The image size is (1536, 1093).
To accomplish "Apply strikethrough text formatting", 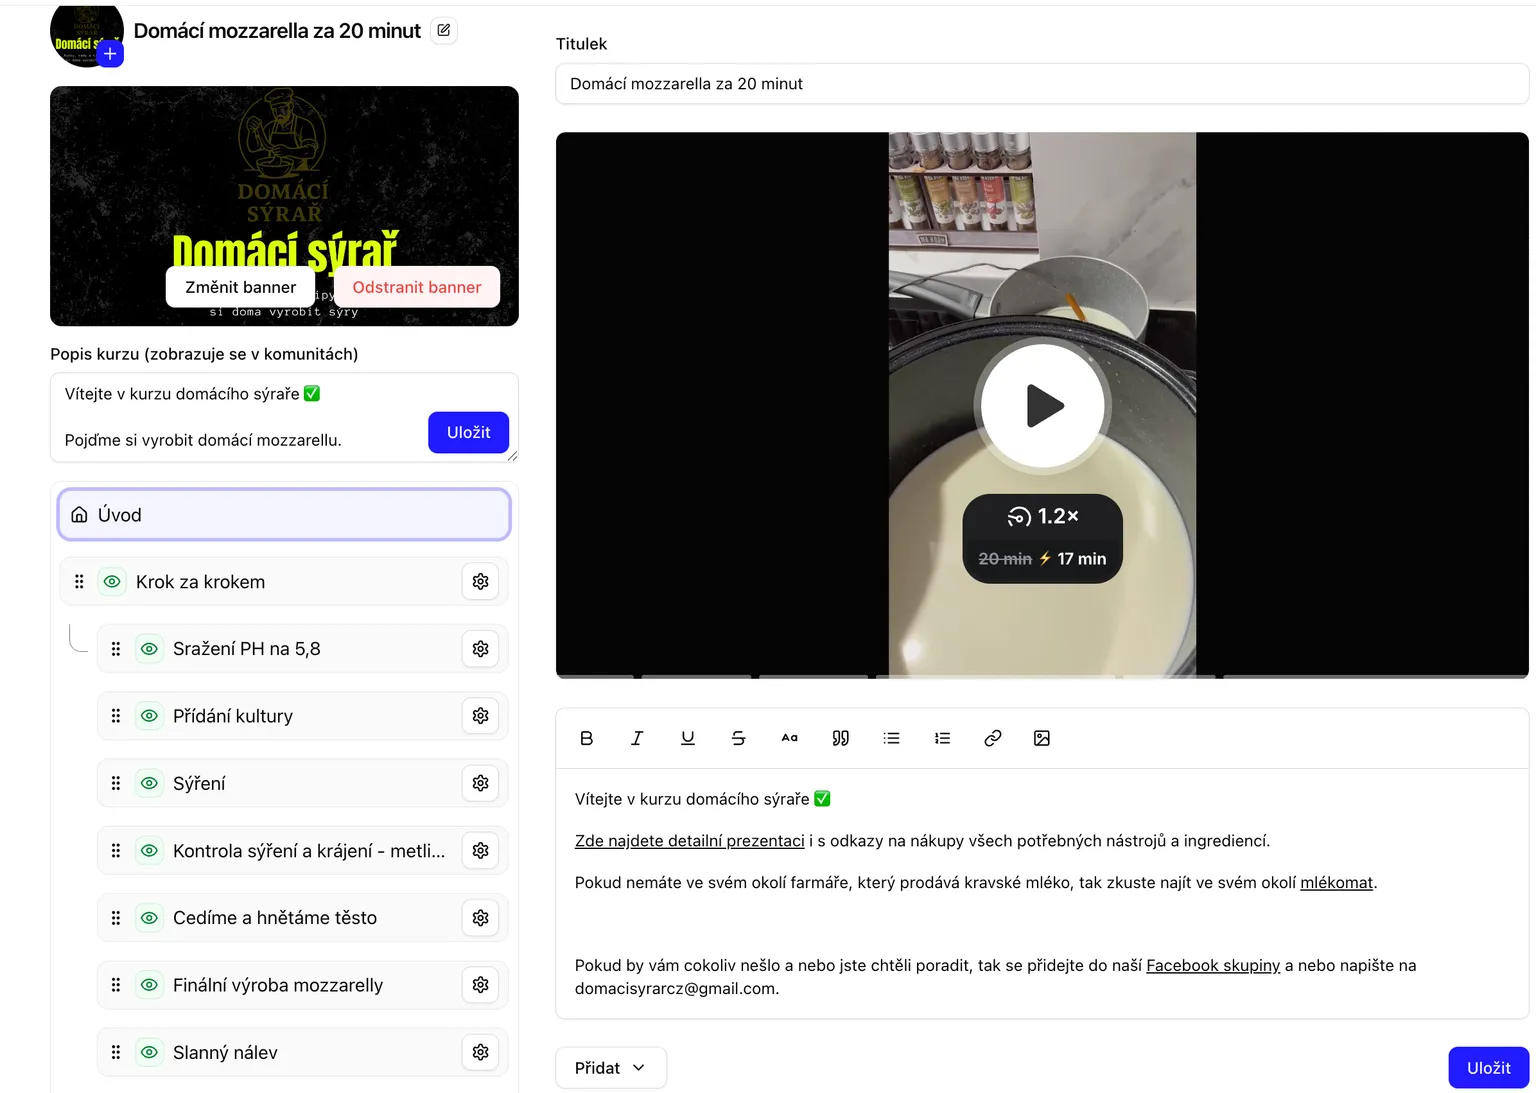I will [x=739, y=738].
